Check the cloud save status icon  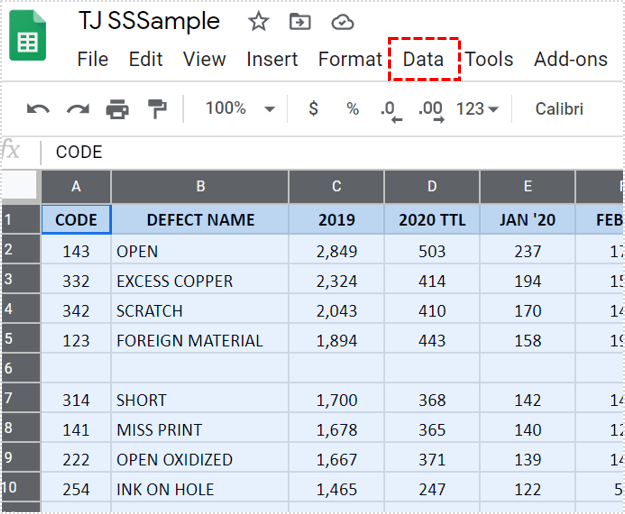tap(342, 22)
